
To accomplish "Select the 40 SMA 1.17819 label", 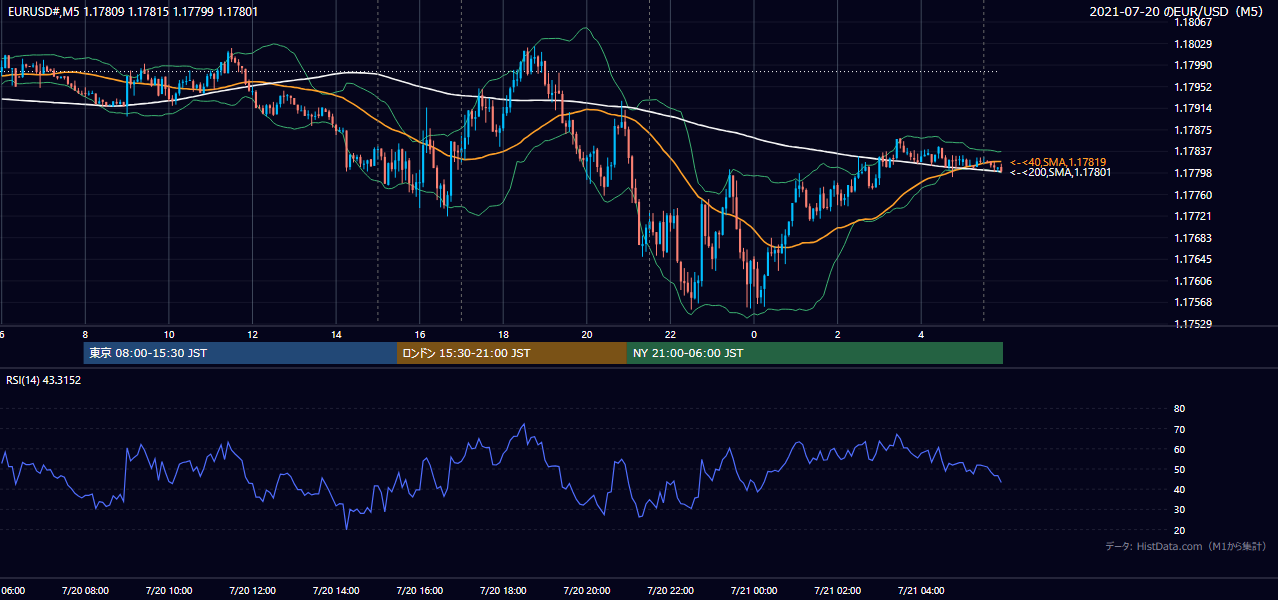I will [x=1058, y=162].
